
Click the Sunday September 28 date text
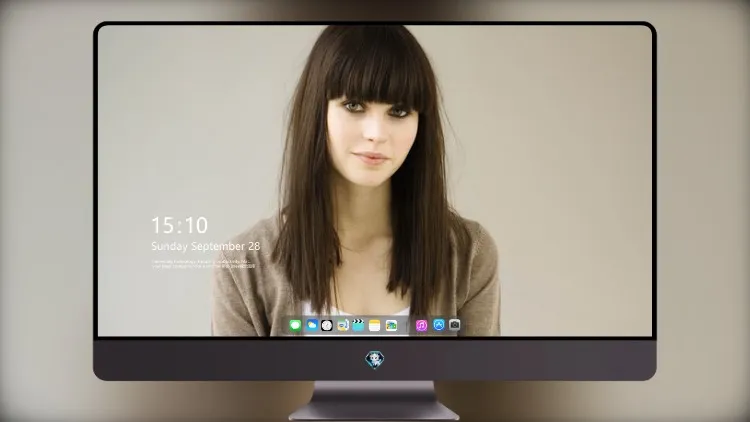[x=206, y=246]
